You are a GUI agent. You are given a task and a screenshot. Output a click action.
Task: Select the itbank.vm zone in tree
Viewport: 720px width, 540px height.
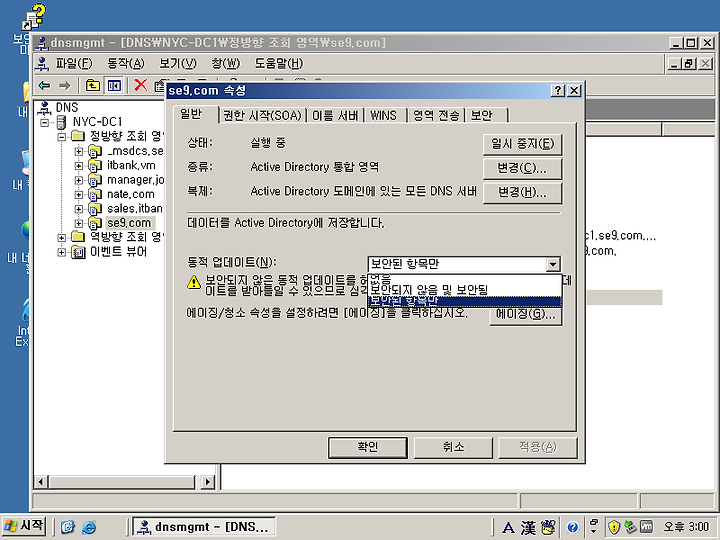[131, 165]
